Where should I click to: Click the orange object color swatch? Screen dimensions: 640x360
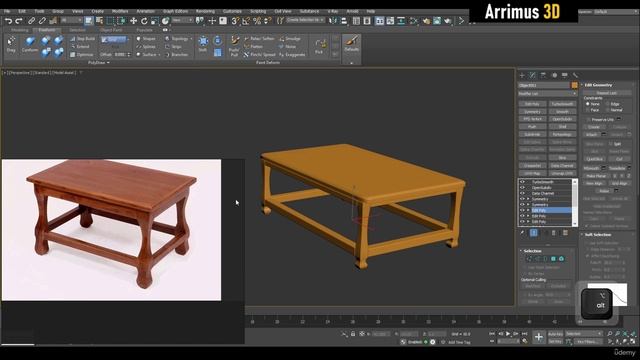[574, 85]
